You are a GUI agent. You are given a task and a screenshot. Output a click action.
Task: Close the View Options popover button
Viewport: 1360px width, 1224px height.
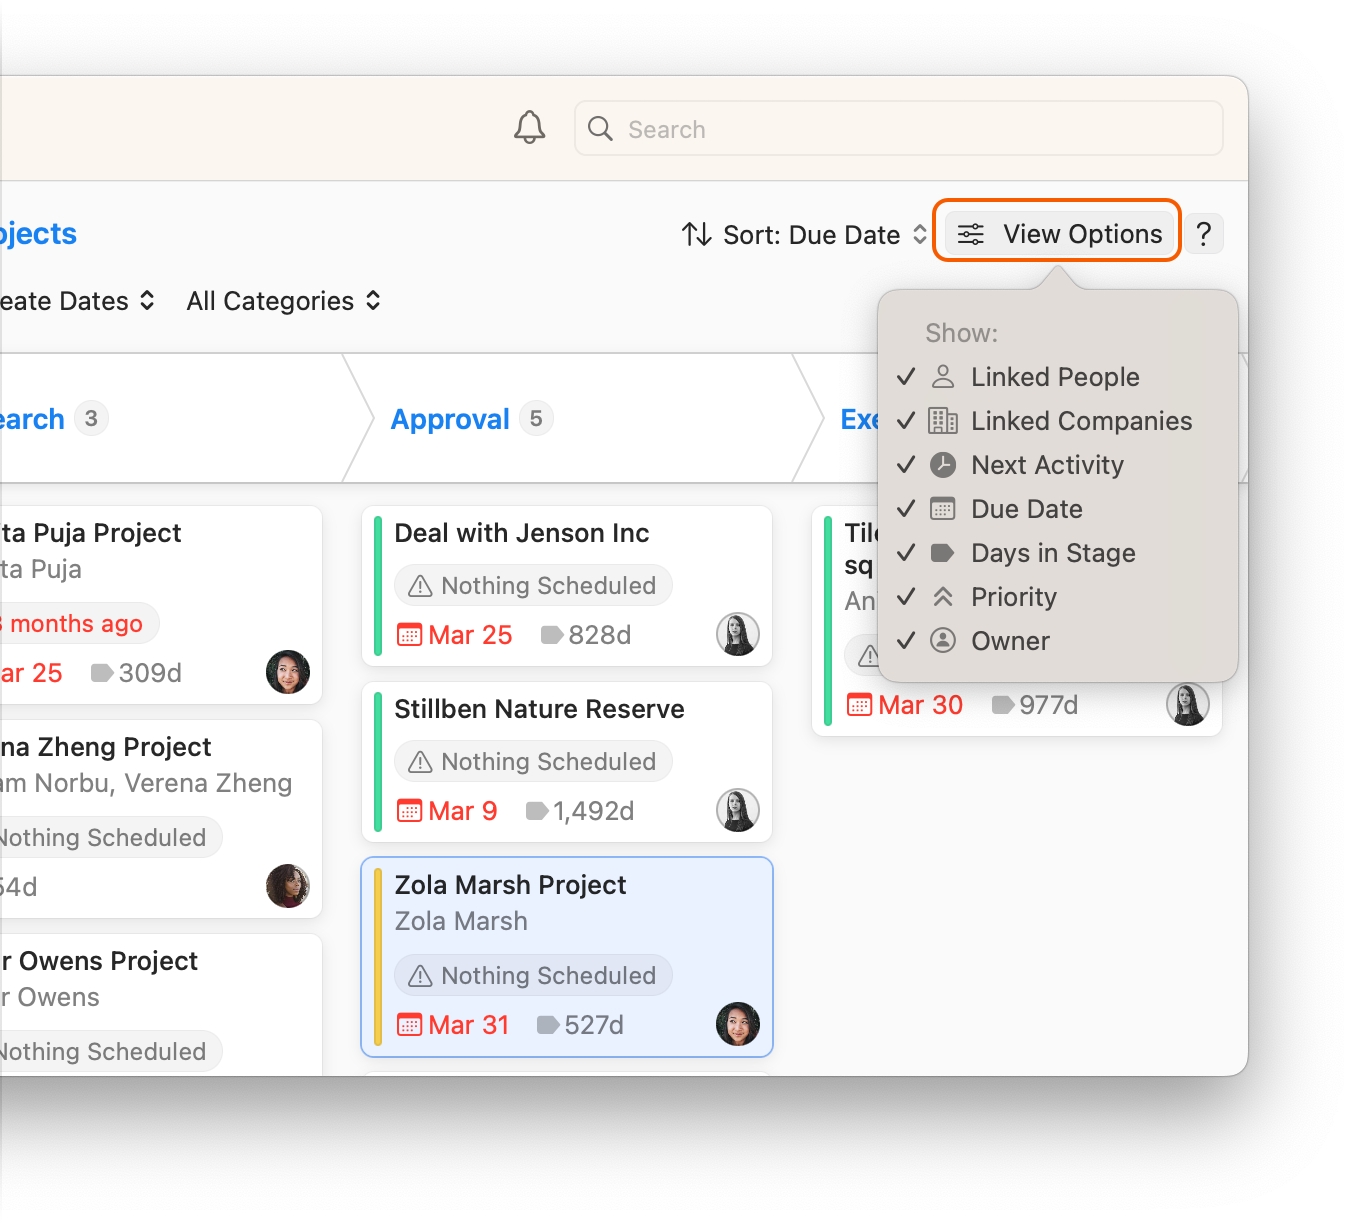[x=1058, y=234]
